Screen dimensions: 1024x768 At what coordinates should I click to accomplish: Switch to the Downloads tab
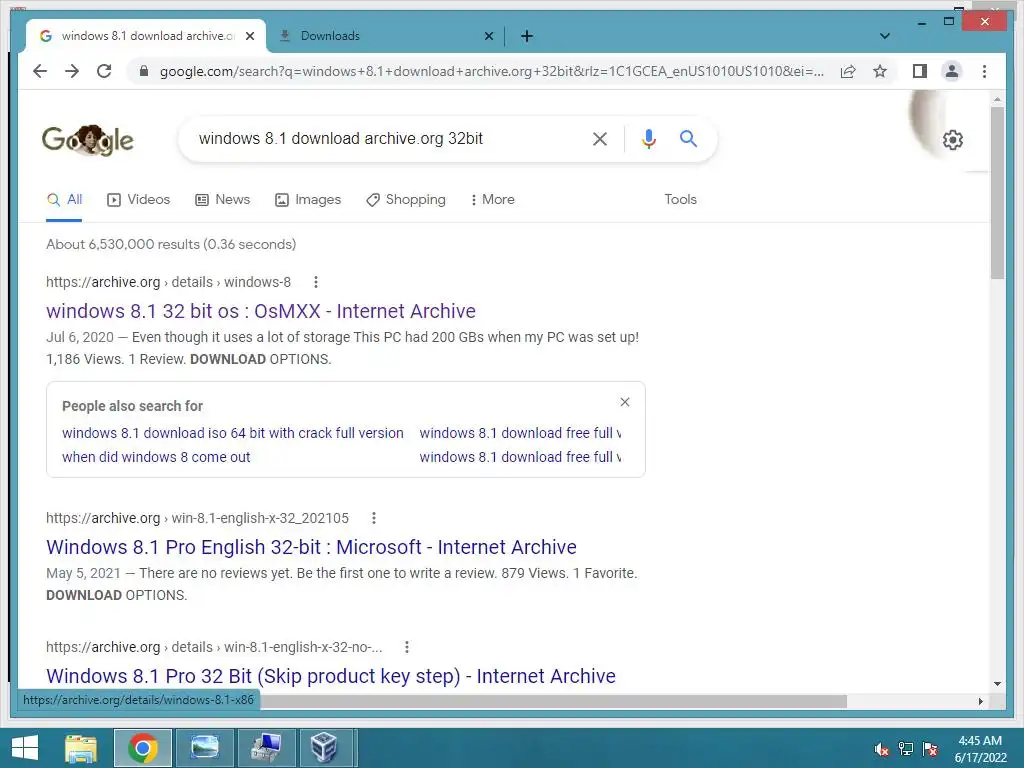click(385, 36)
